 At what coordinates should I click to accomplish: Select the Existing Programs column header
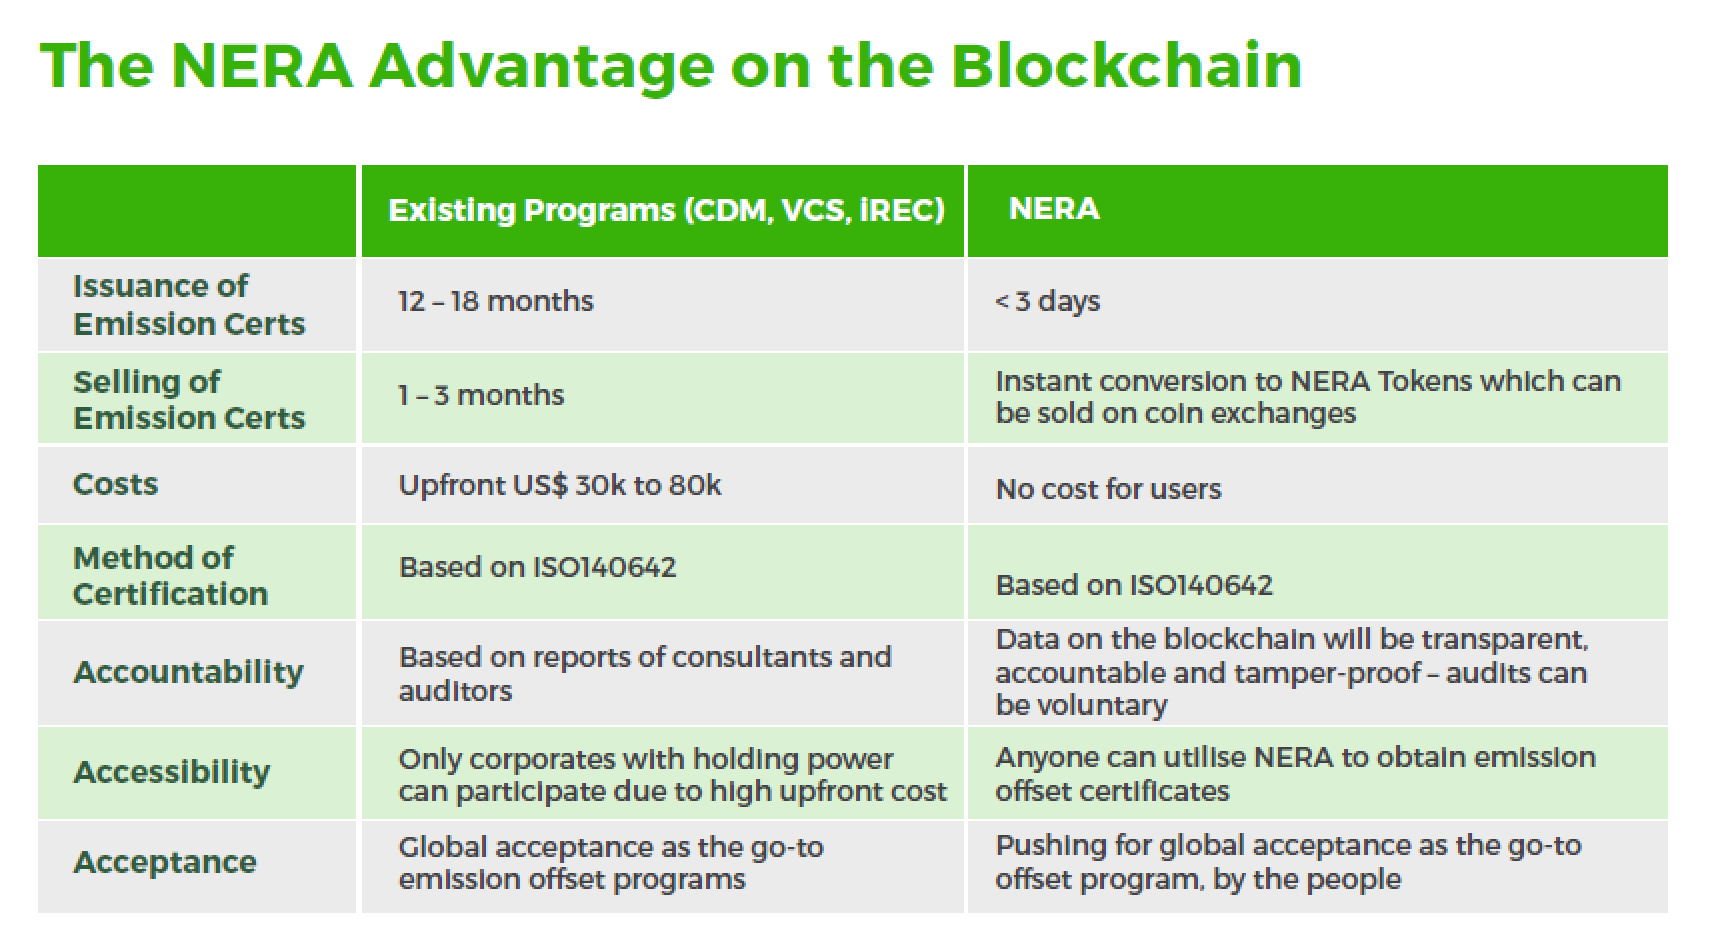click(x=666, y=210)
